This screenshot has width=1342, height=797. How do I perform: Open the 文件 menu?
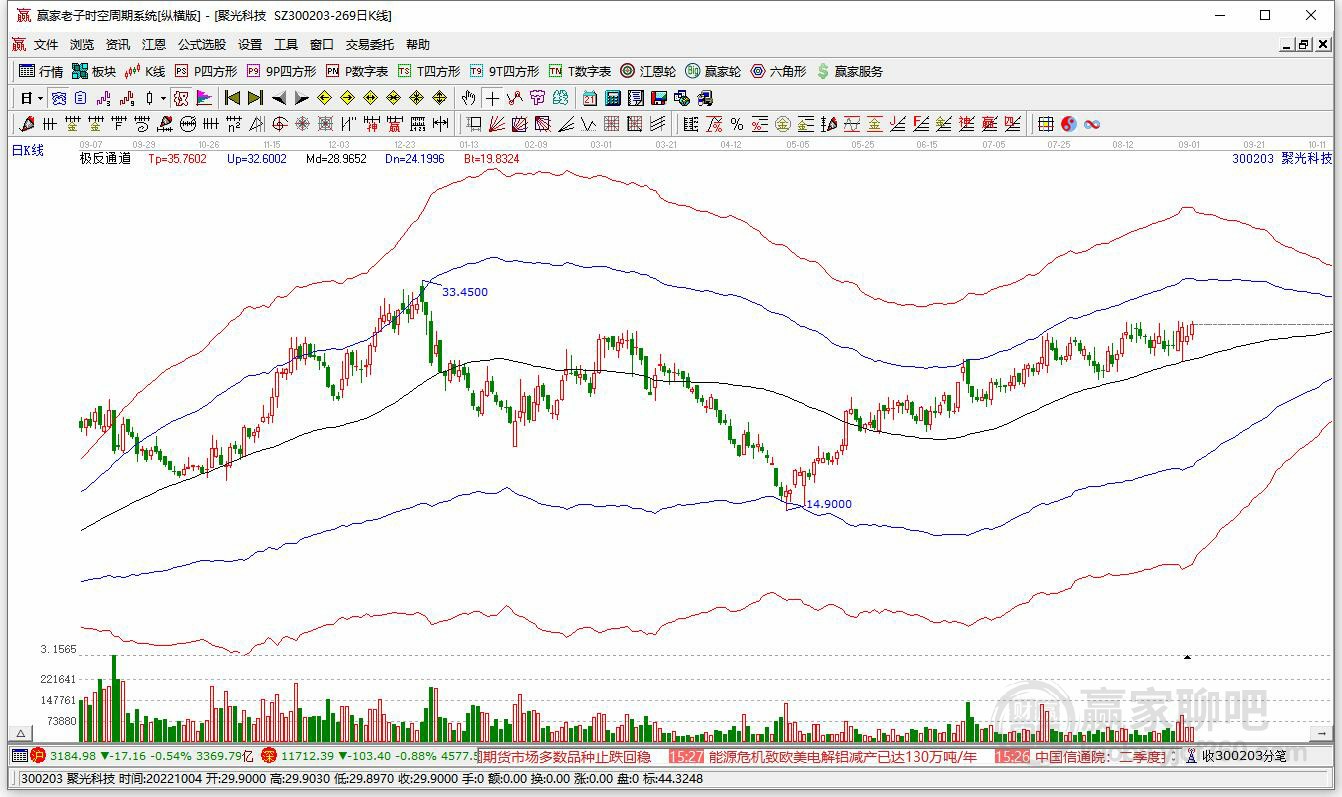[x=46, y=45]
